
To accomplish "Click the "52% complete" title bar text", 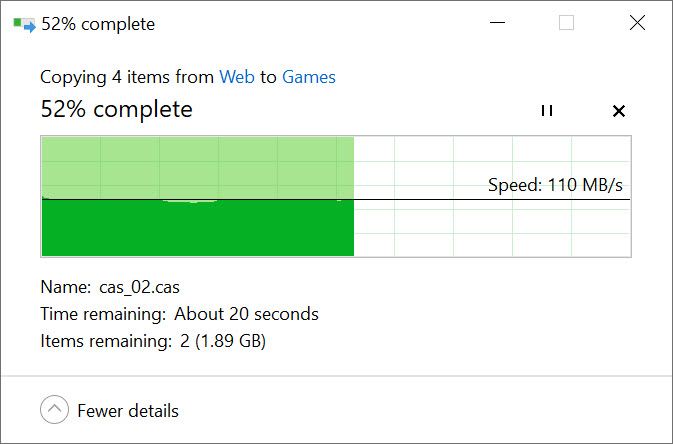I will click(98, 24).
